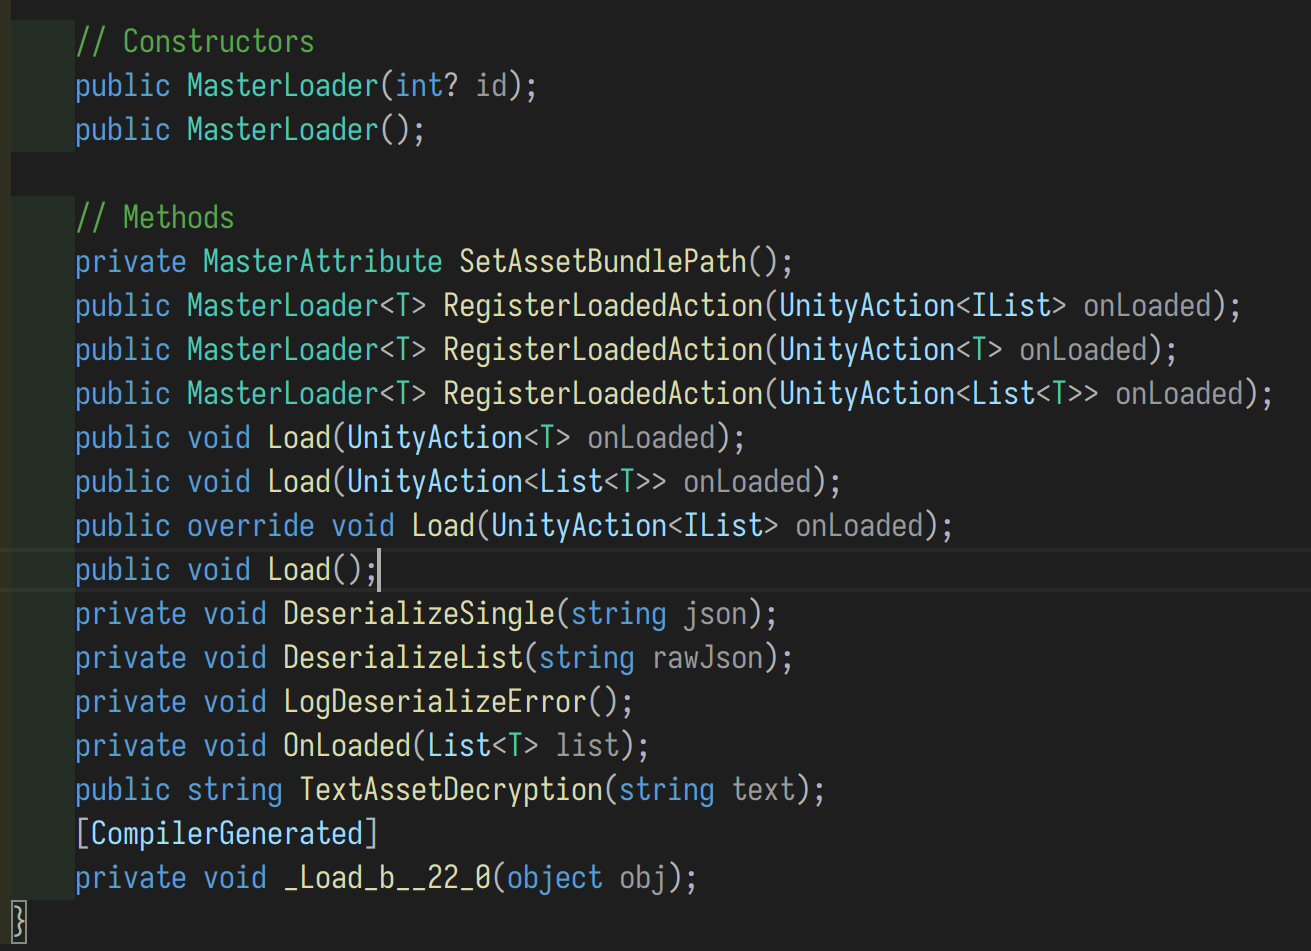Image resolution: width=1311 pixels, height=951 pixels.
Task: Click Load(UnityAction<T> onLoaded) method name
Action: (299, 438)
